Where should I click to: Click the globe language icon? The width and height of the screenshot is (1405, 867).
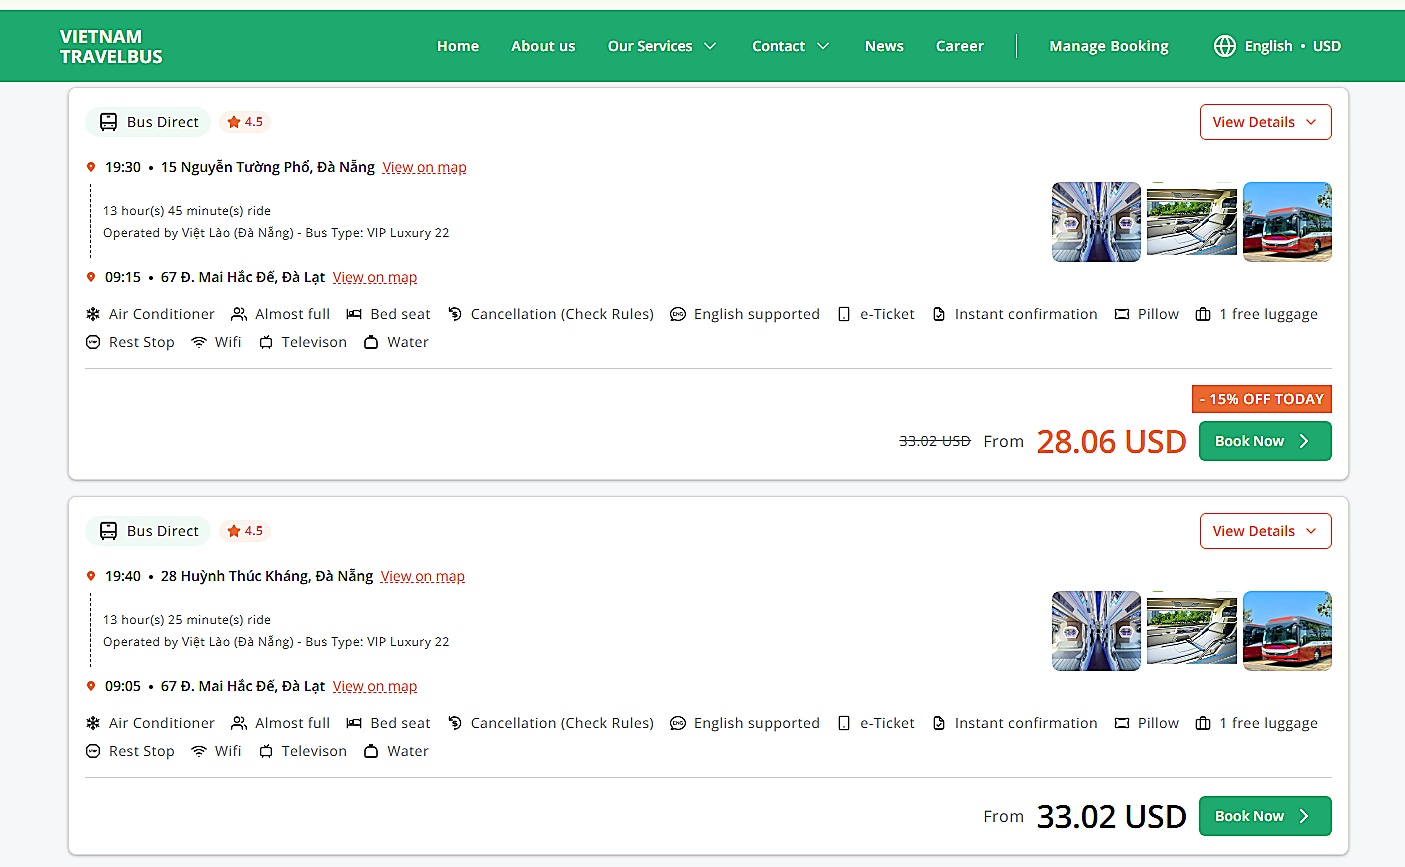point(1225,46)
